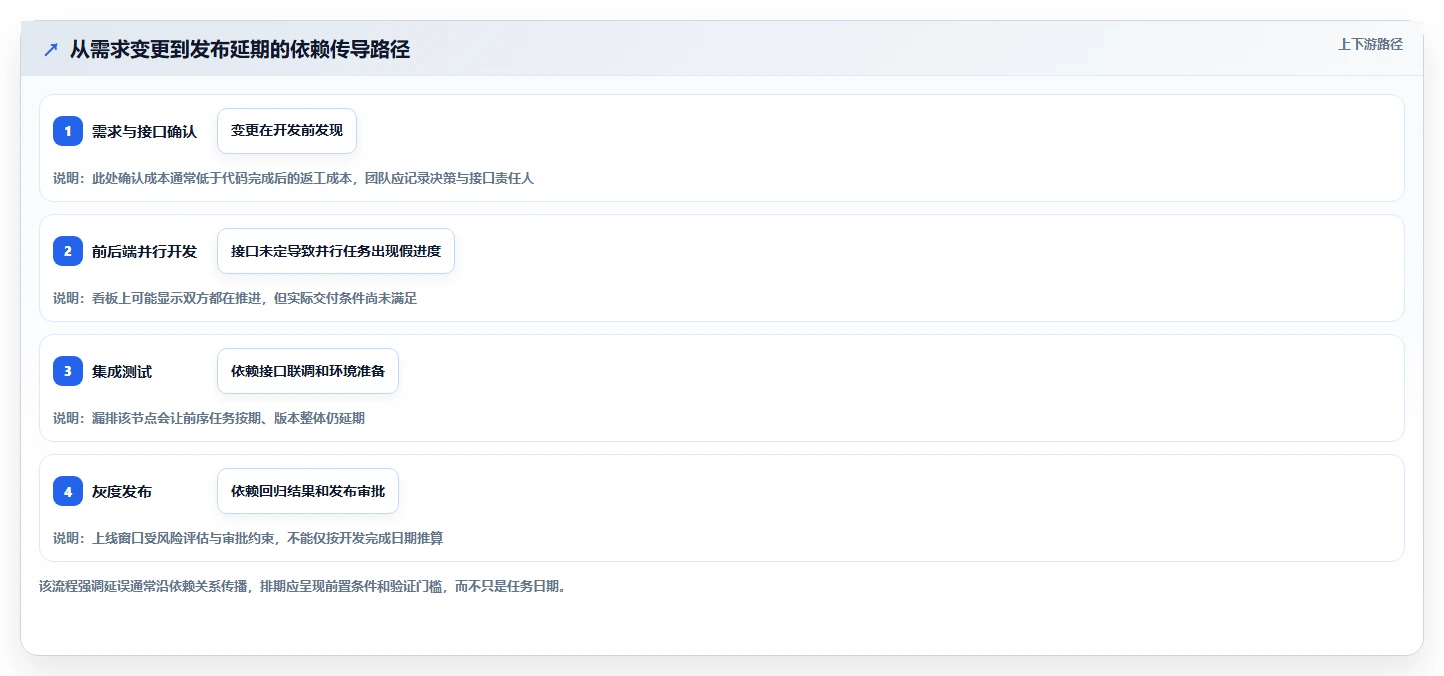
Task: Click the step 2 note about 看板
Action: [235, 298]
